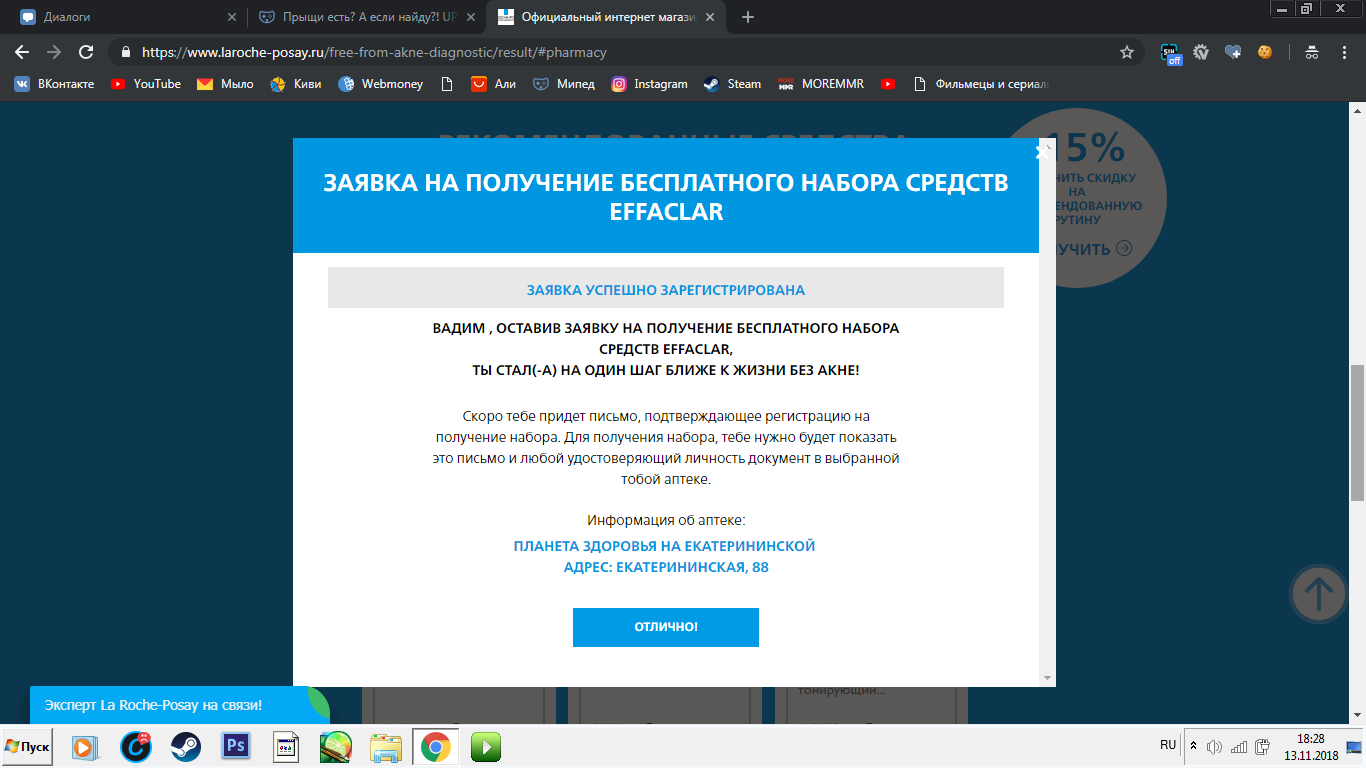Confirm with the ОТЛИЧНО! button
Screen dimensions: 1366x768
(666, 627)
